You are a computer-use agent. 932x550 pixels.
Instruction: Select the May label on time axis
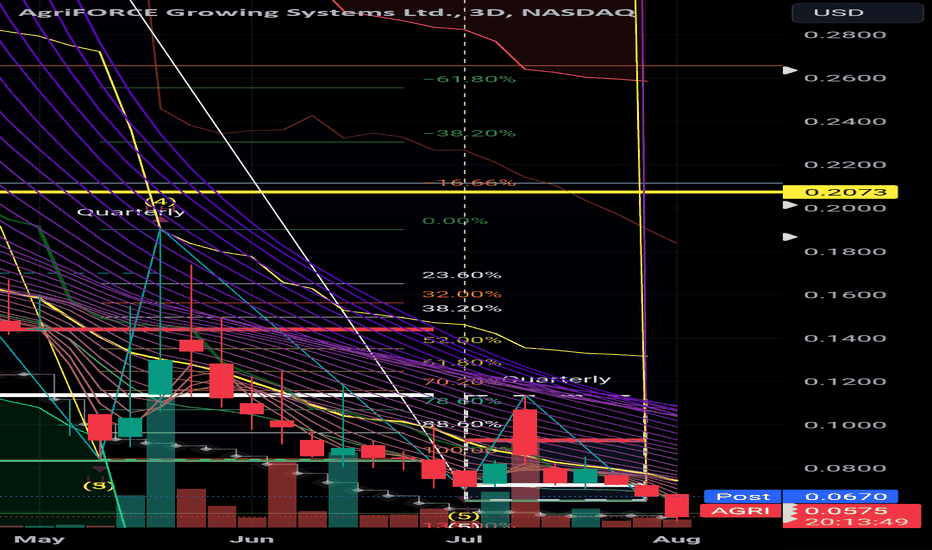pyautogui.click(x=39, y=539)
